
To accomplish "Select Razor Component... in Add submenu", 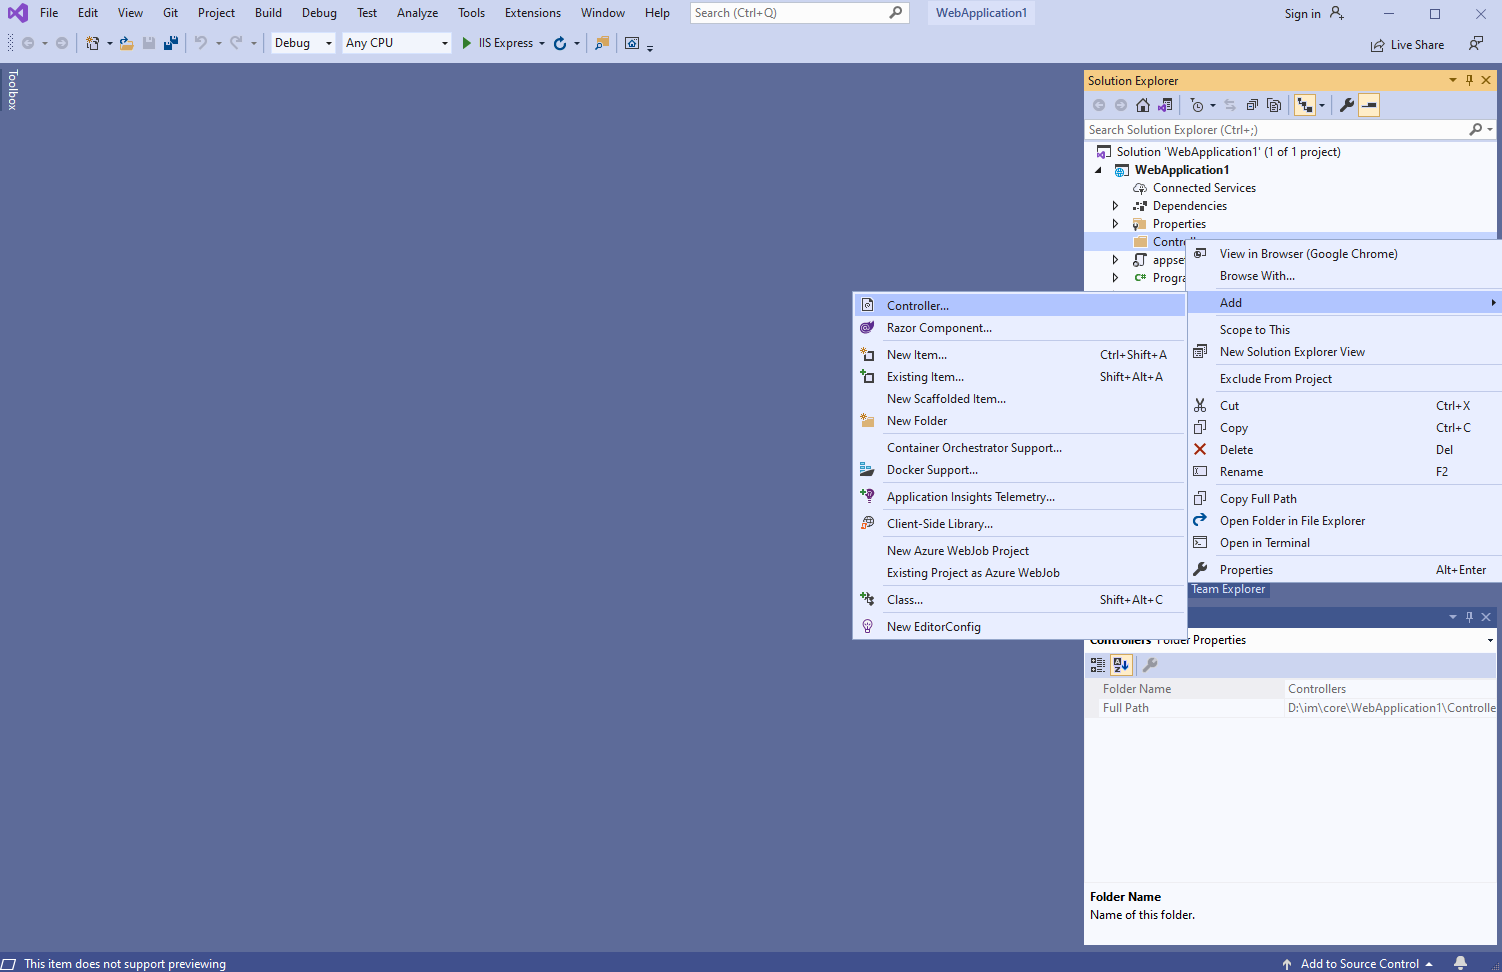I will click(x=1019, y=328).
